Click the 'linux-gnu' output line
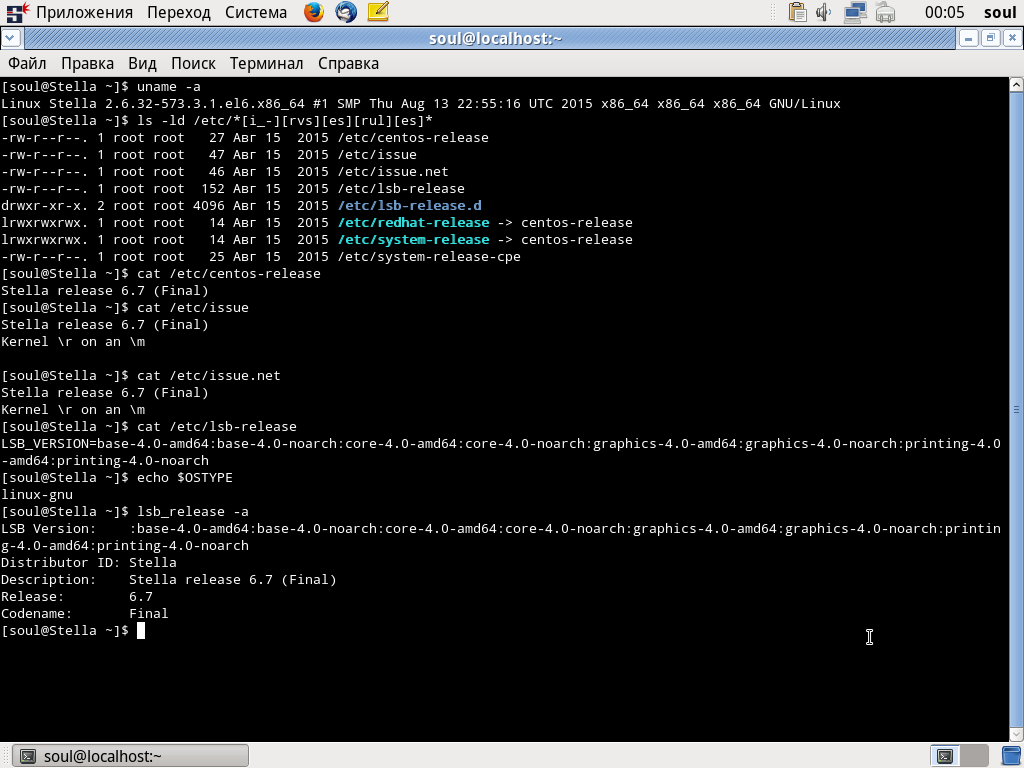 coord(37,494)
